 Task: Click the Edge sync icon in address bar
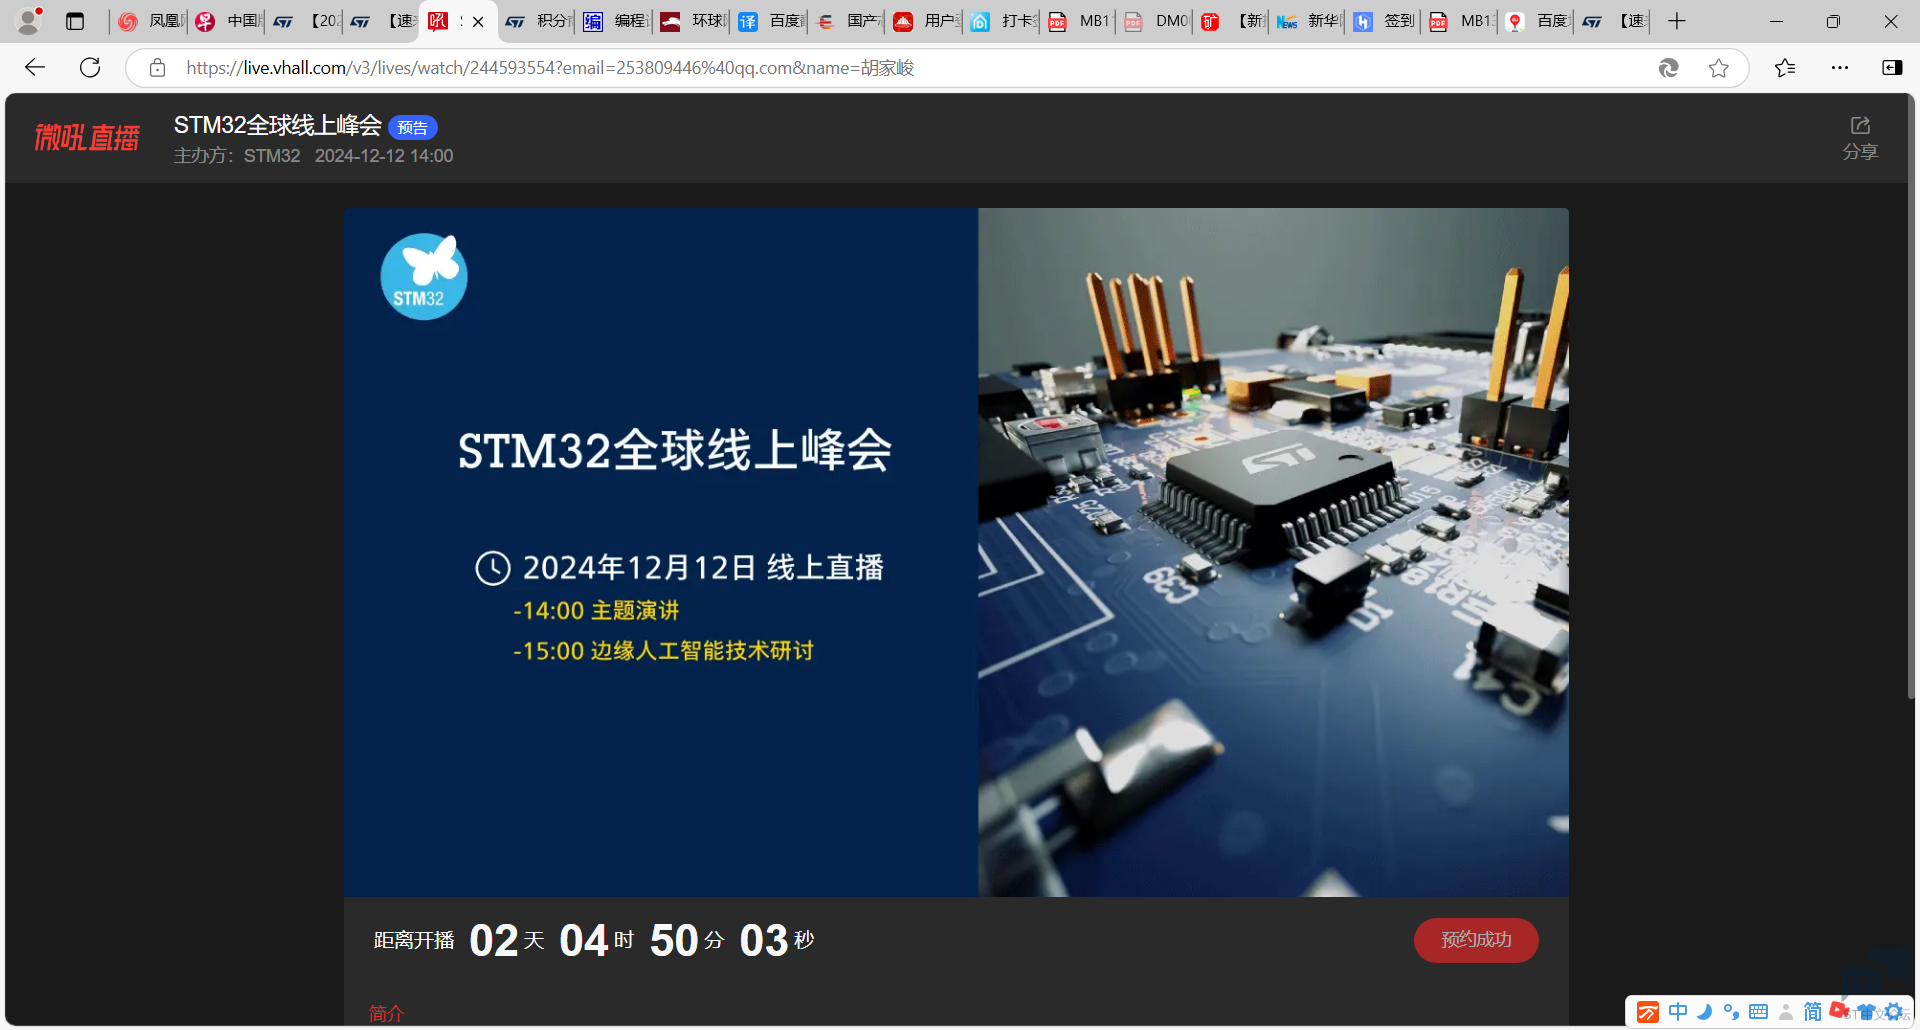1668,68
